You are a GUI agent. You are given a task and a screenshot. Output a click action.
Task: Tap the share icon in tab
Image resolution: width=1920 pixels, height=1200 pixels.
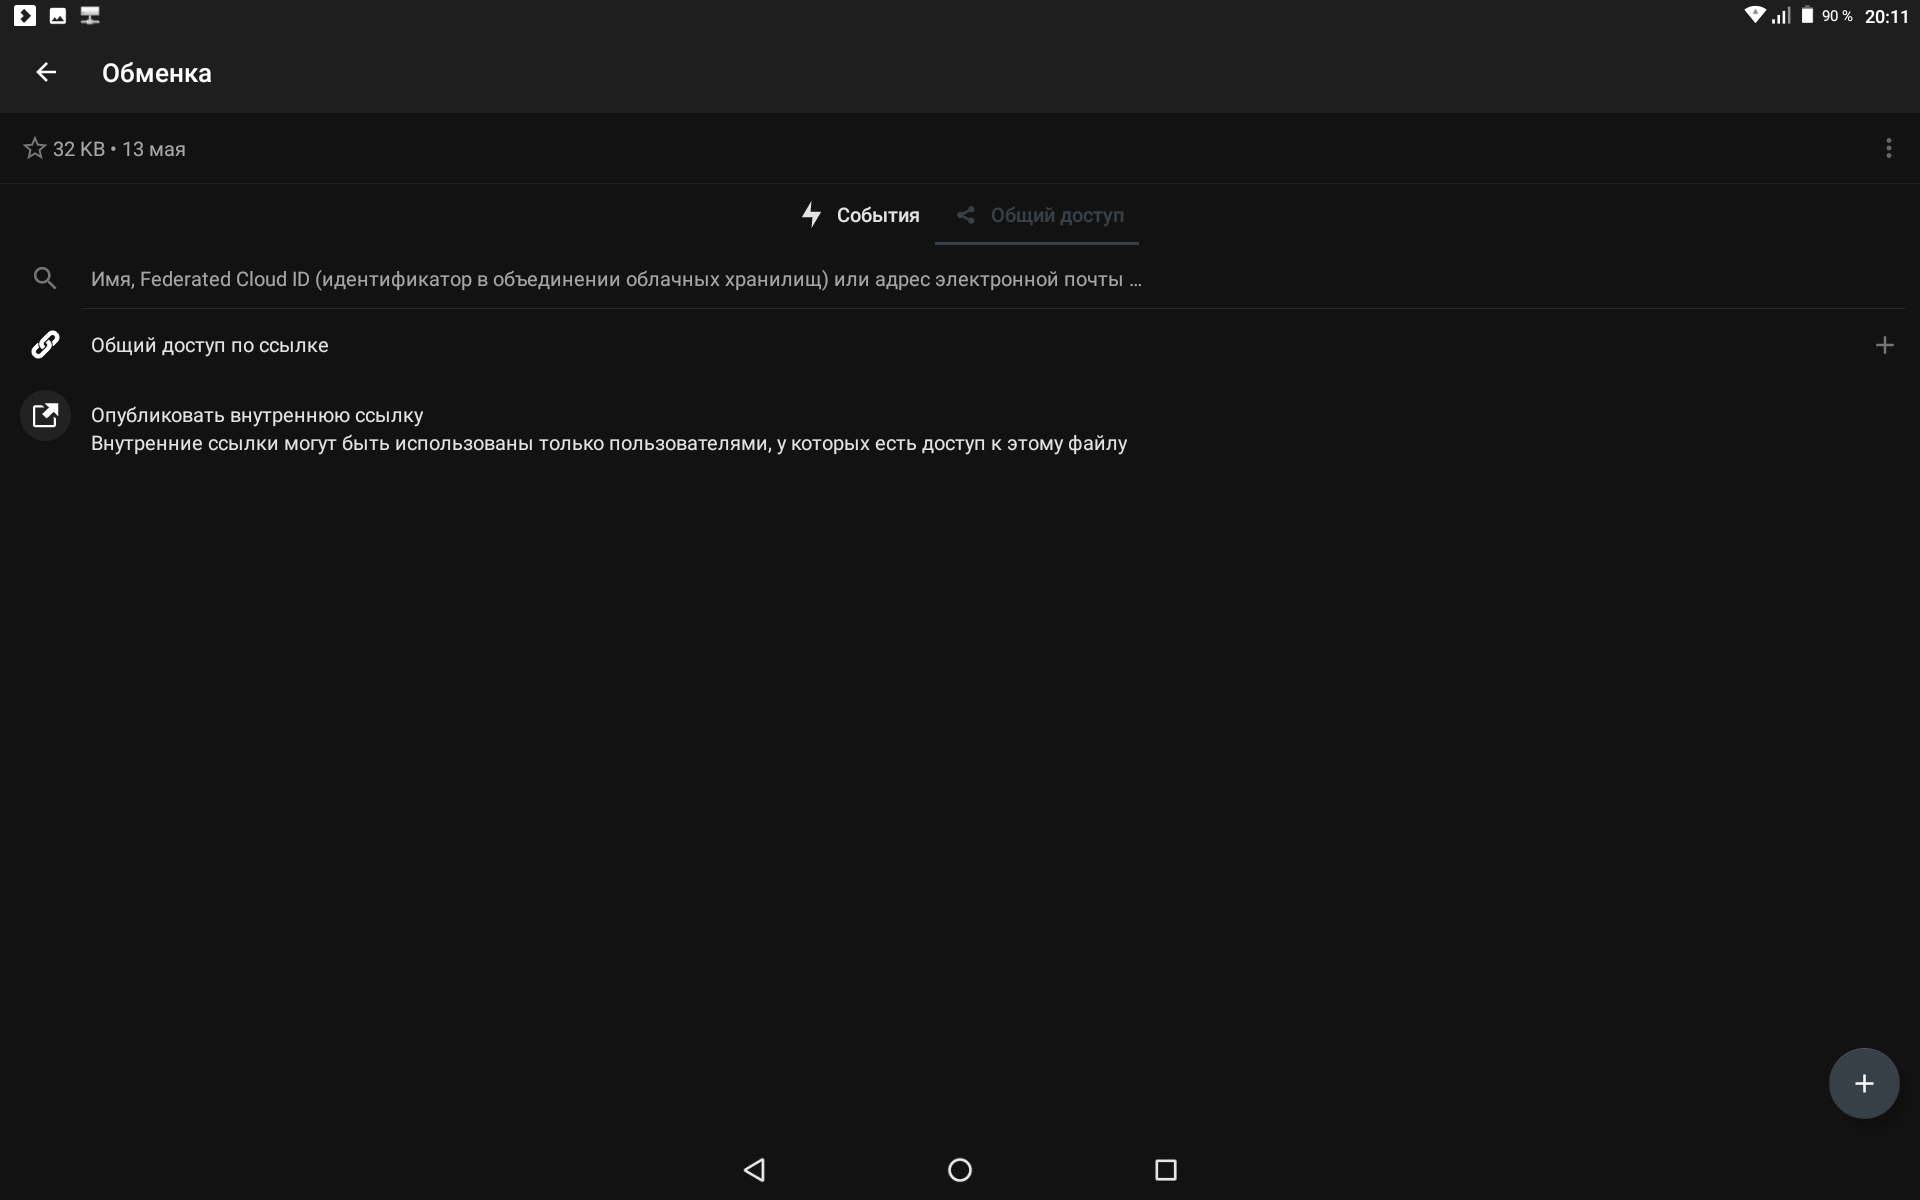click(x=965, y=215)
